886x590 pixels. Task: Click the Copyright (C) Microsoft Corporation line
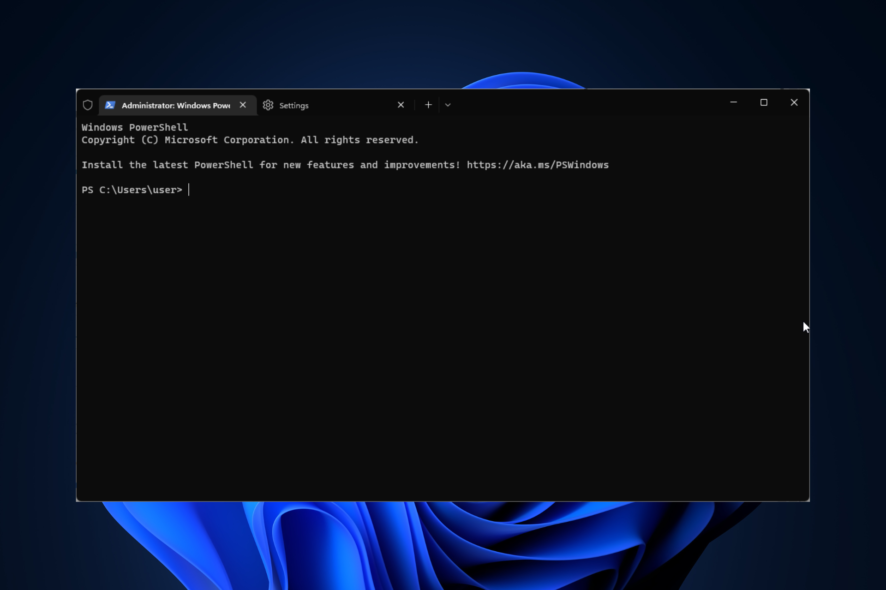pos(250,140)
